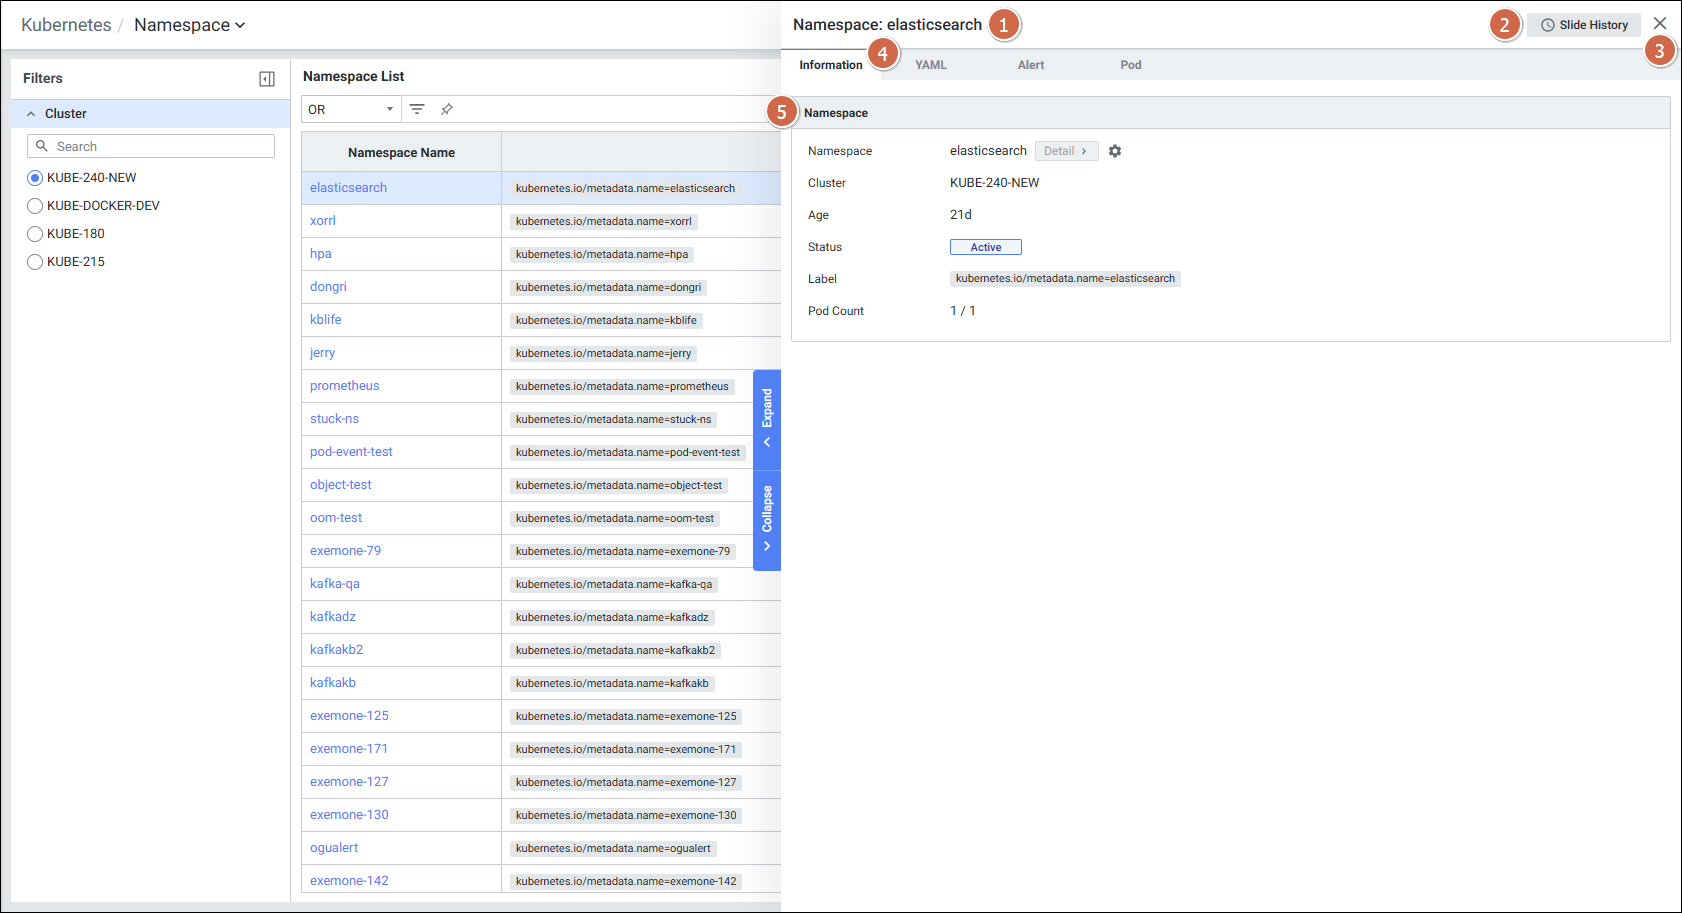This screenshot has height=913, width=1682.
Task: Collapse the Cluster filter section
Action: pyautogui.click(x=31, y=114)
